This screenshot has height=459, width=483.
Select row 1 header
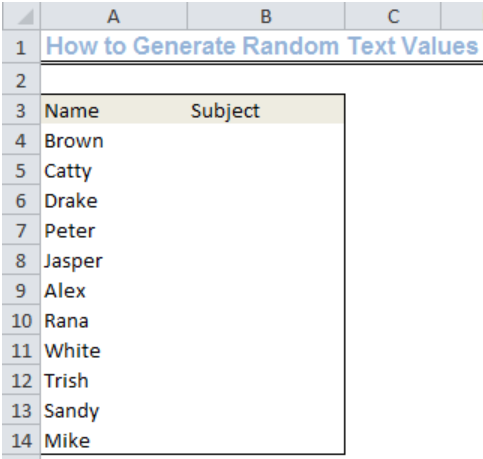tap(21, 47)
